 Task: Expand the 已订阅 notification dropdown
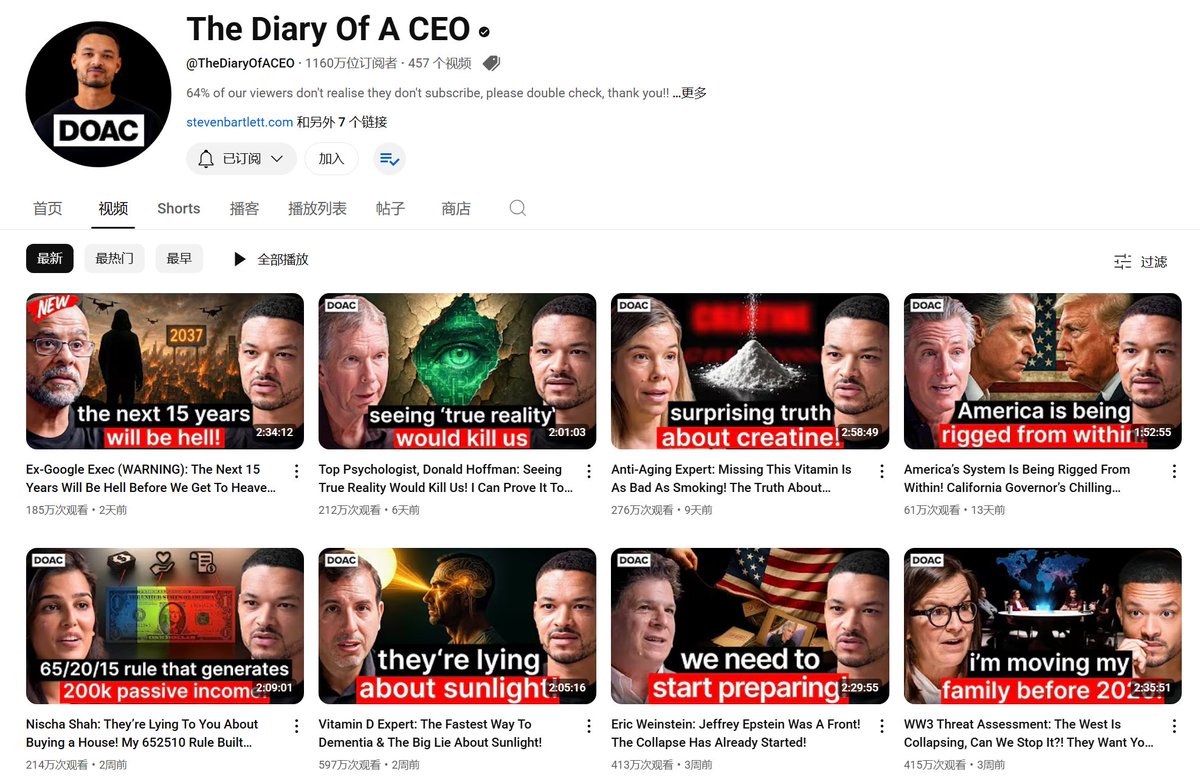[x=241, y=159]
